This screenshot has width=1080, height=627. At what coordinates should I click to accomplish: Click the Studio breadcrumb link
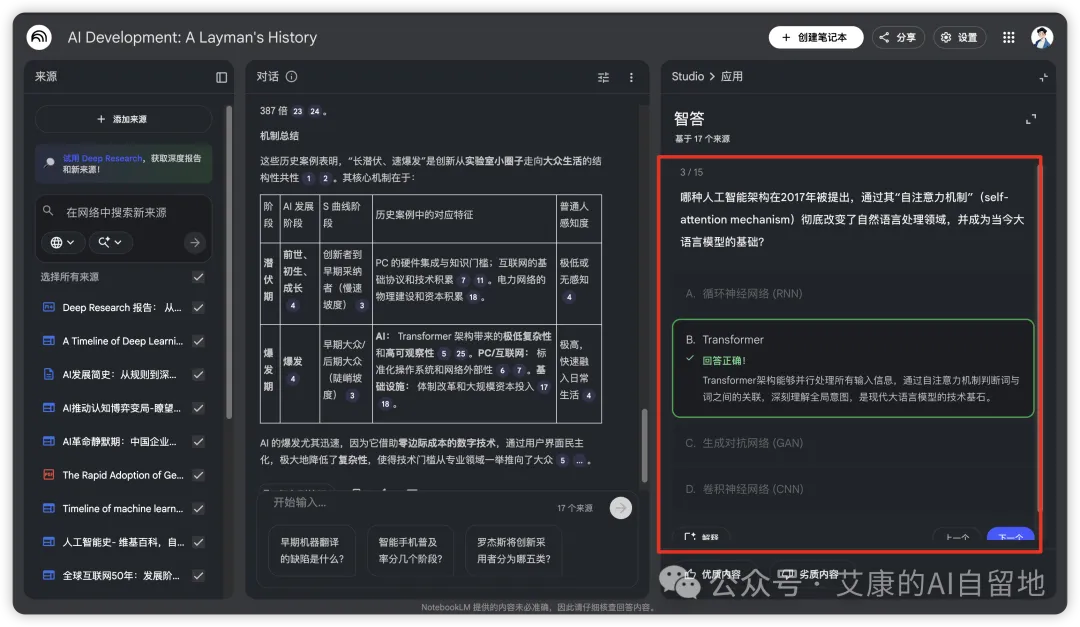click(687, 76)
